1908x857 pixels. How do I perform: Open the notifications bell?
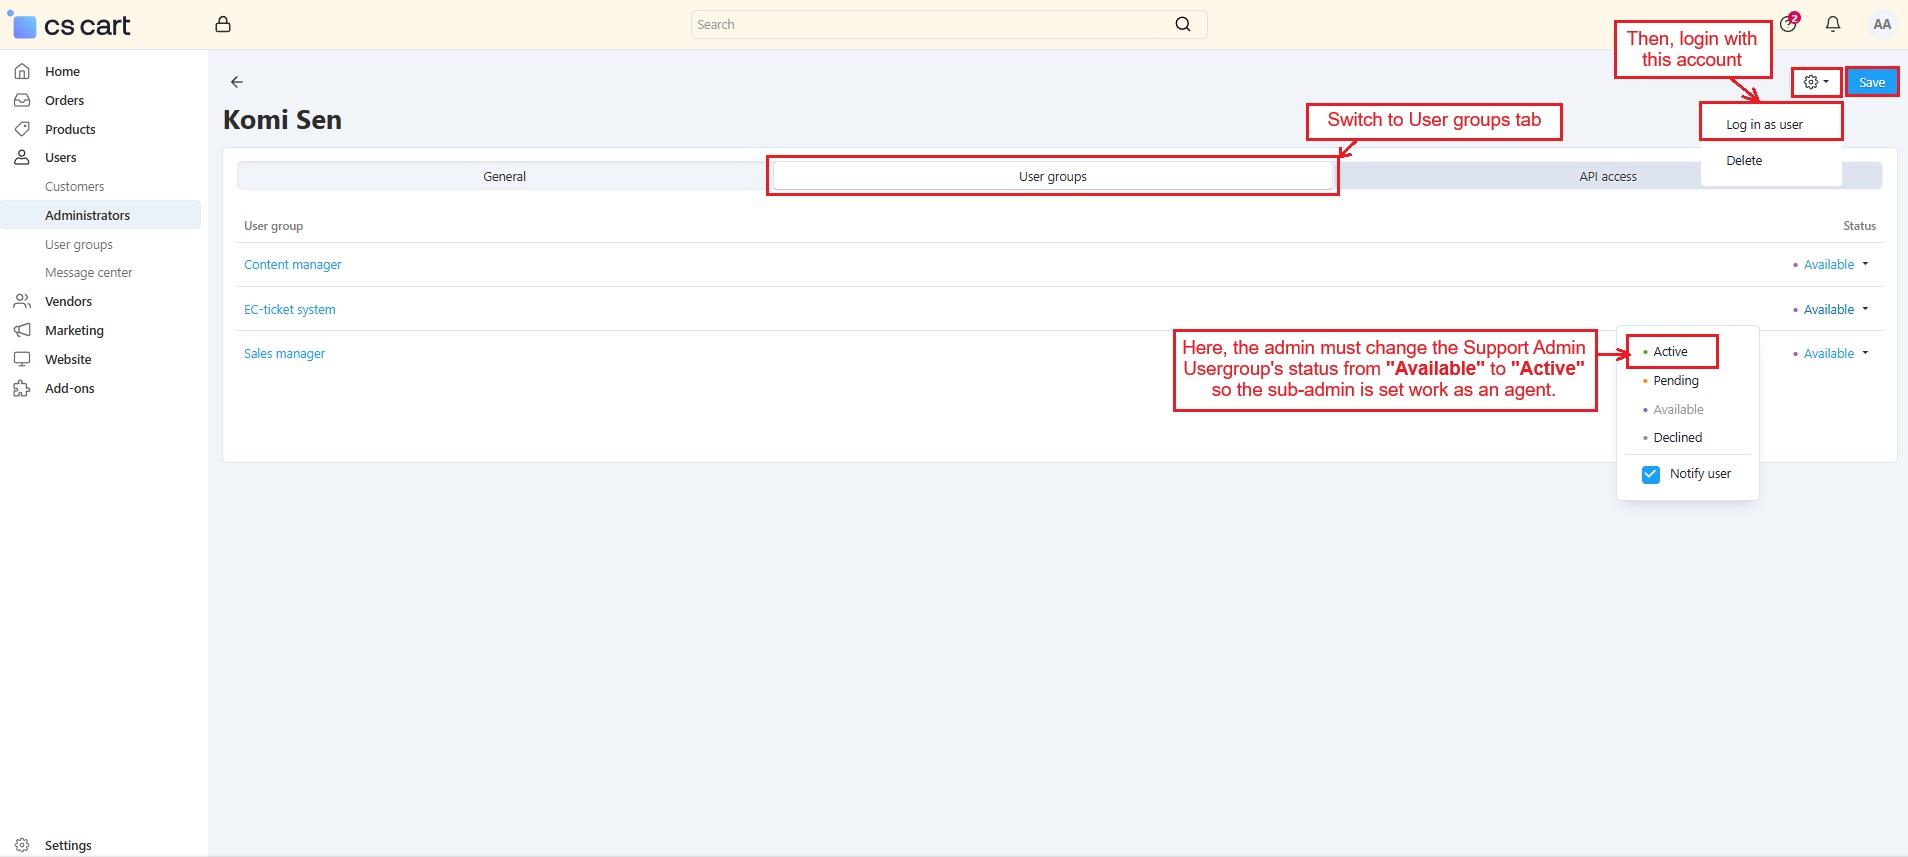[x=1832, y=25]
